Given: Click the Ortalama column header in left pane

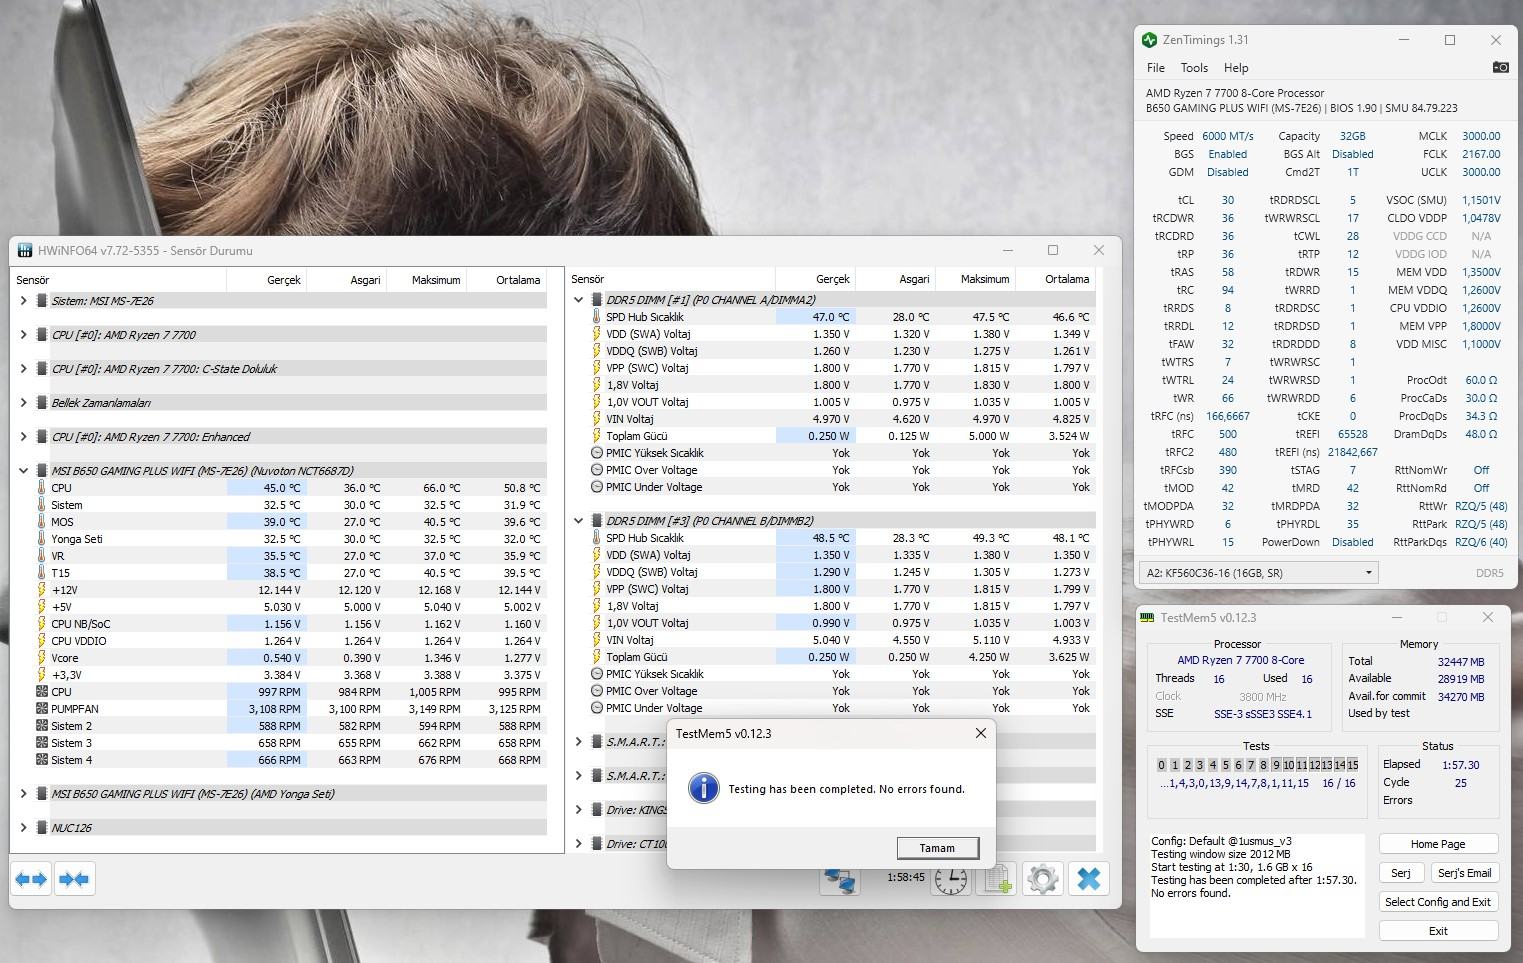Looking at the screenshot, I should pos(507,280).
